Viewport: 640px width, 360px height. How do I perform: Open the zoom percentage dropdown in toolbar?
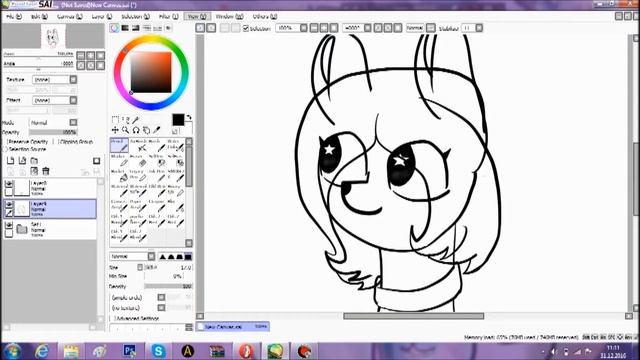pyautogui.click(x=304, y=28)
